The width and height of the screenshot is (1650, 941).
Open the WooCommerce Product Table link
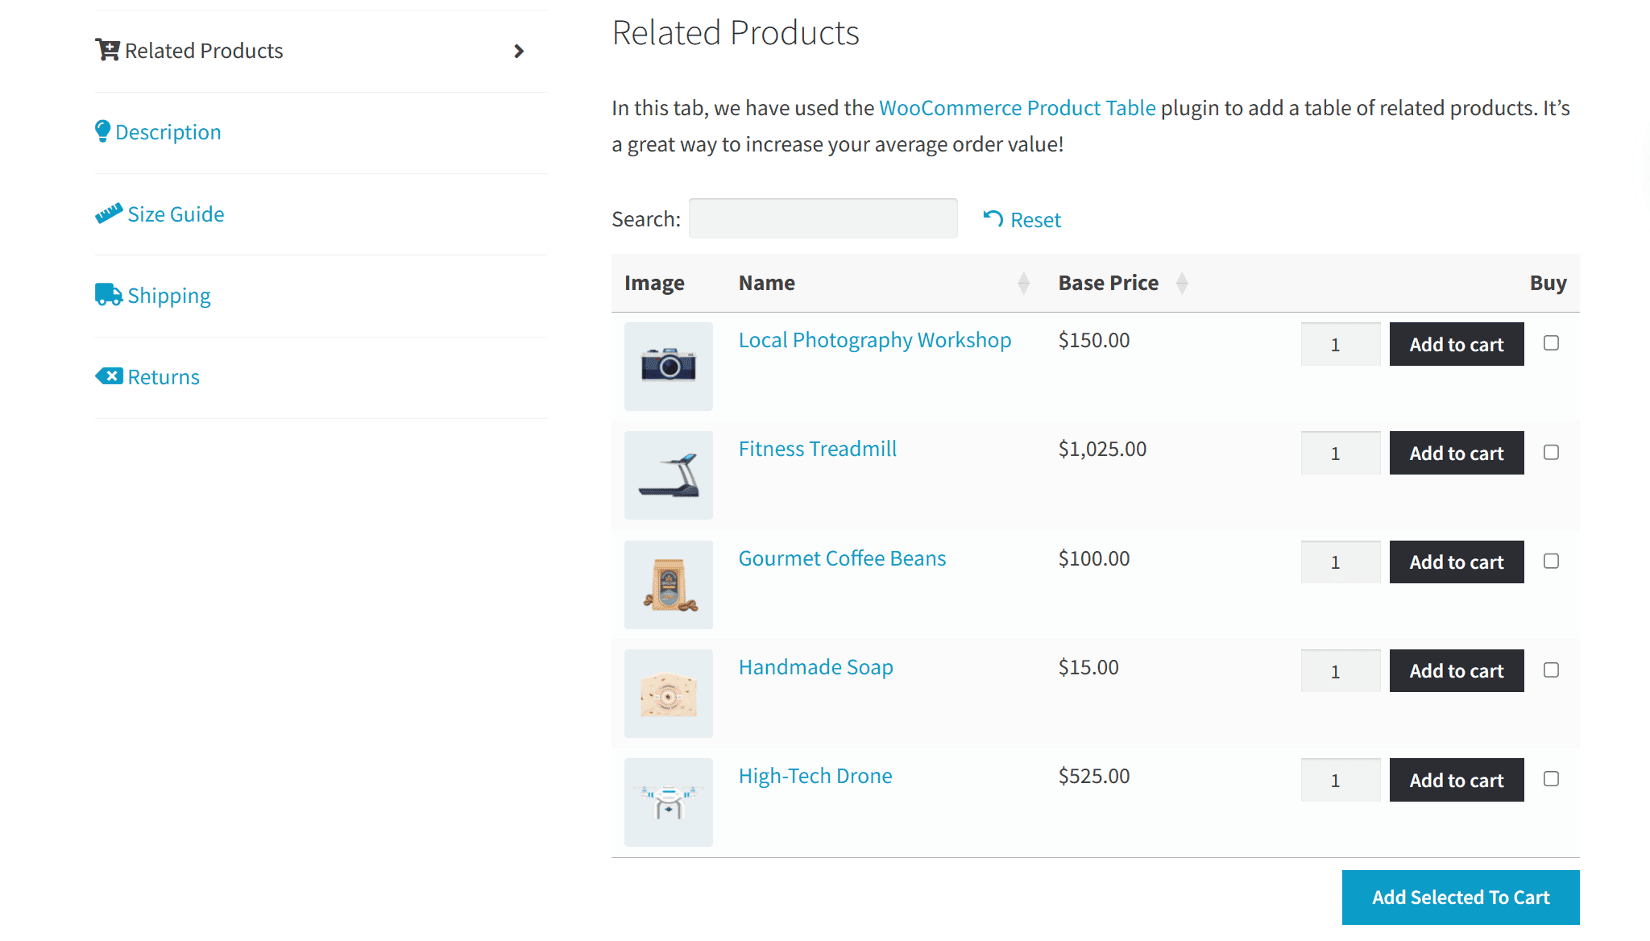tap(1017, 107)
